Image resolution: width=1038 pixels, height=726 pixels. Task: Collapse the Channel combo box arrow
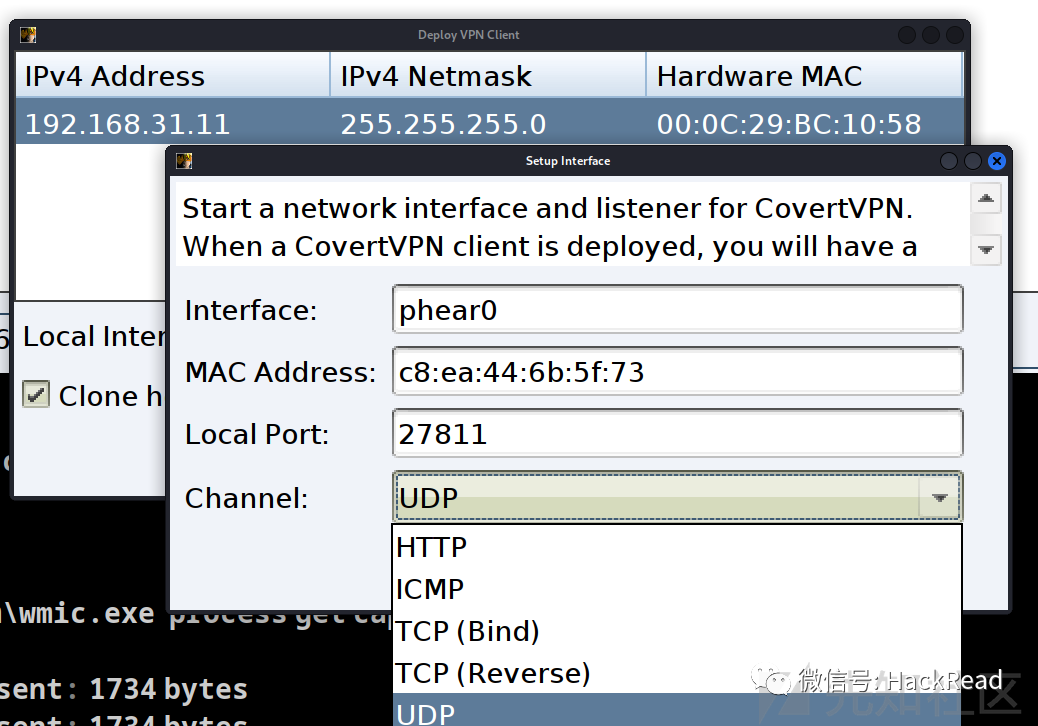[x=939, y=498]
